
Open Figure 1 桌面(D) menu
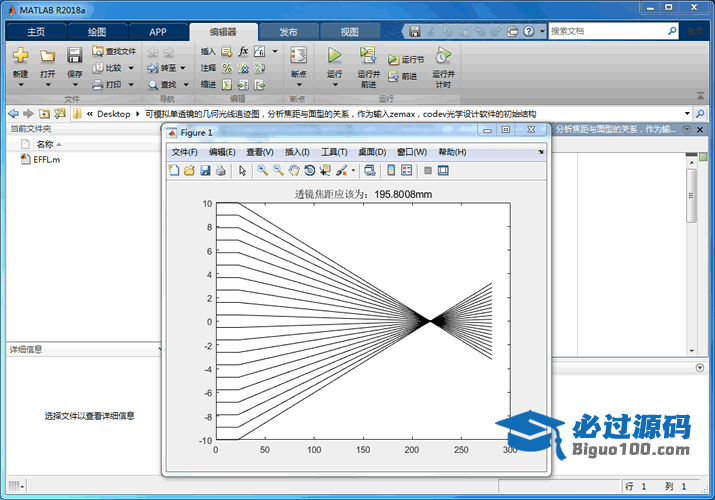point(372,152)
